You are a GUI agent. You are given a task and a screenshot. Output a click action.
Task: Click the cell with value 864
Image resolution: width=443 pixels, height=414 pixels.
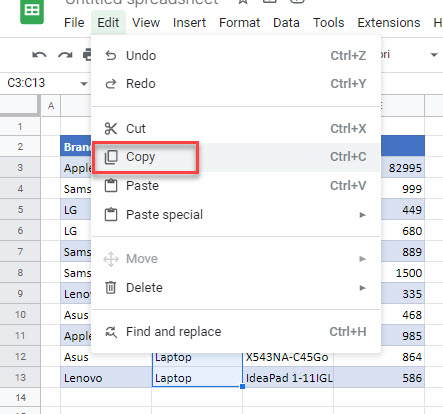click(x=379, y=357)
